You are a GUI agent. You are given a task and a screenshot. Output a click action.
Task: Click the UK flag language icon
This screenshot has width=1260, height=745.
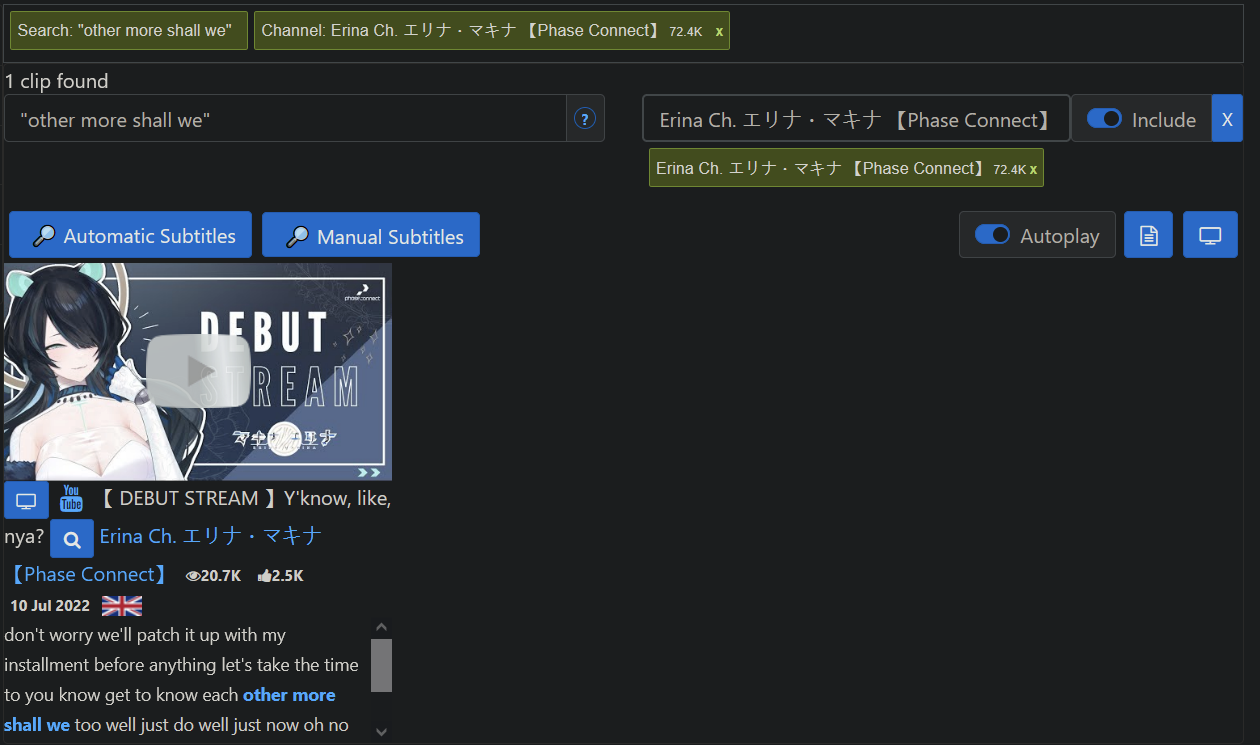tap(122, 606)
